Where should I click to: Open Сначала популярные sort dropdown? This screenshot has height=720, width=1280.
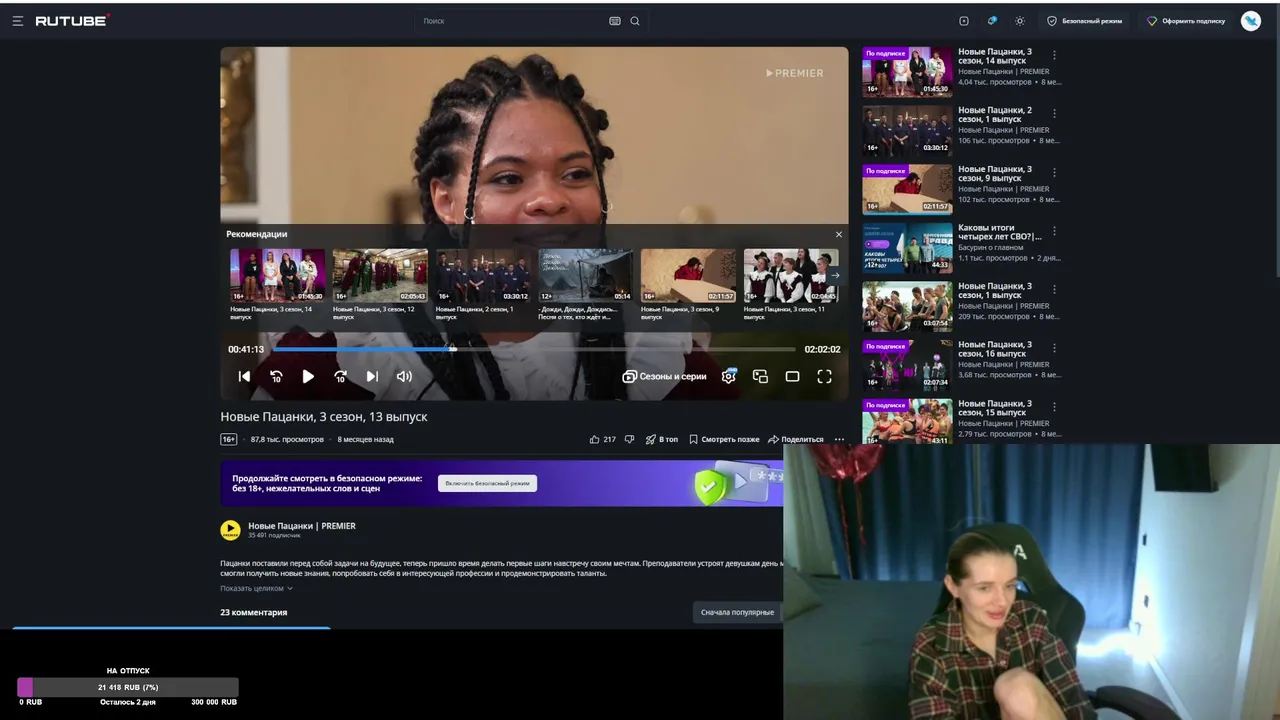tap(737, 612)
